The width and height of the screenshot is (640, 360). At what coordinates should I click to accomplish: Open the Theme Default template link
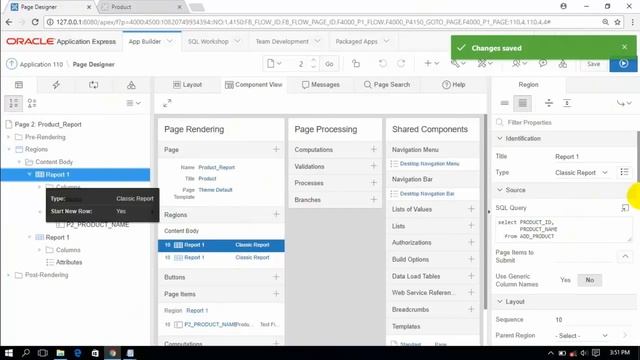[215, 190]
